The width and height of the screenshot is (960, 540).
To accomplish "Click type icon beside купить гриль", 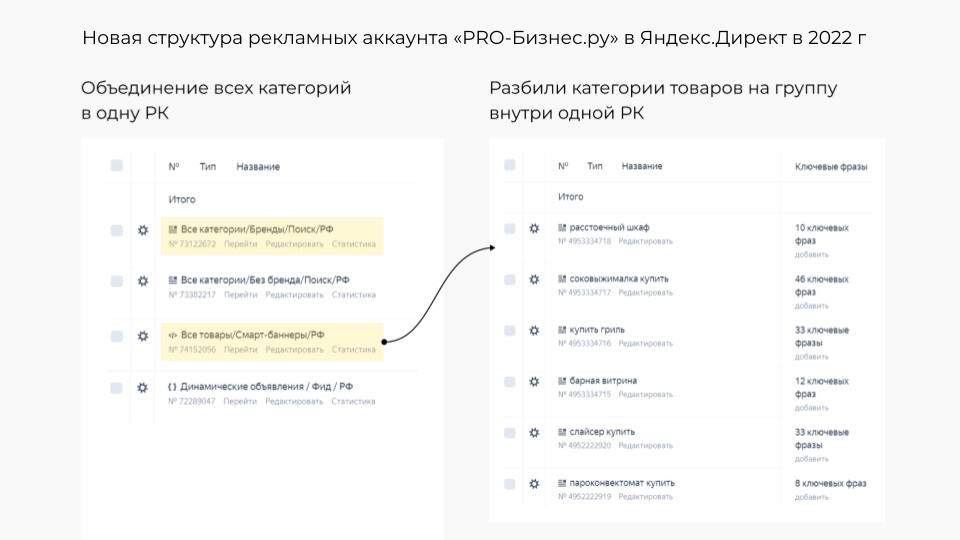I will [562, 329].
